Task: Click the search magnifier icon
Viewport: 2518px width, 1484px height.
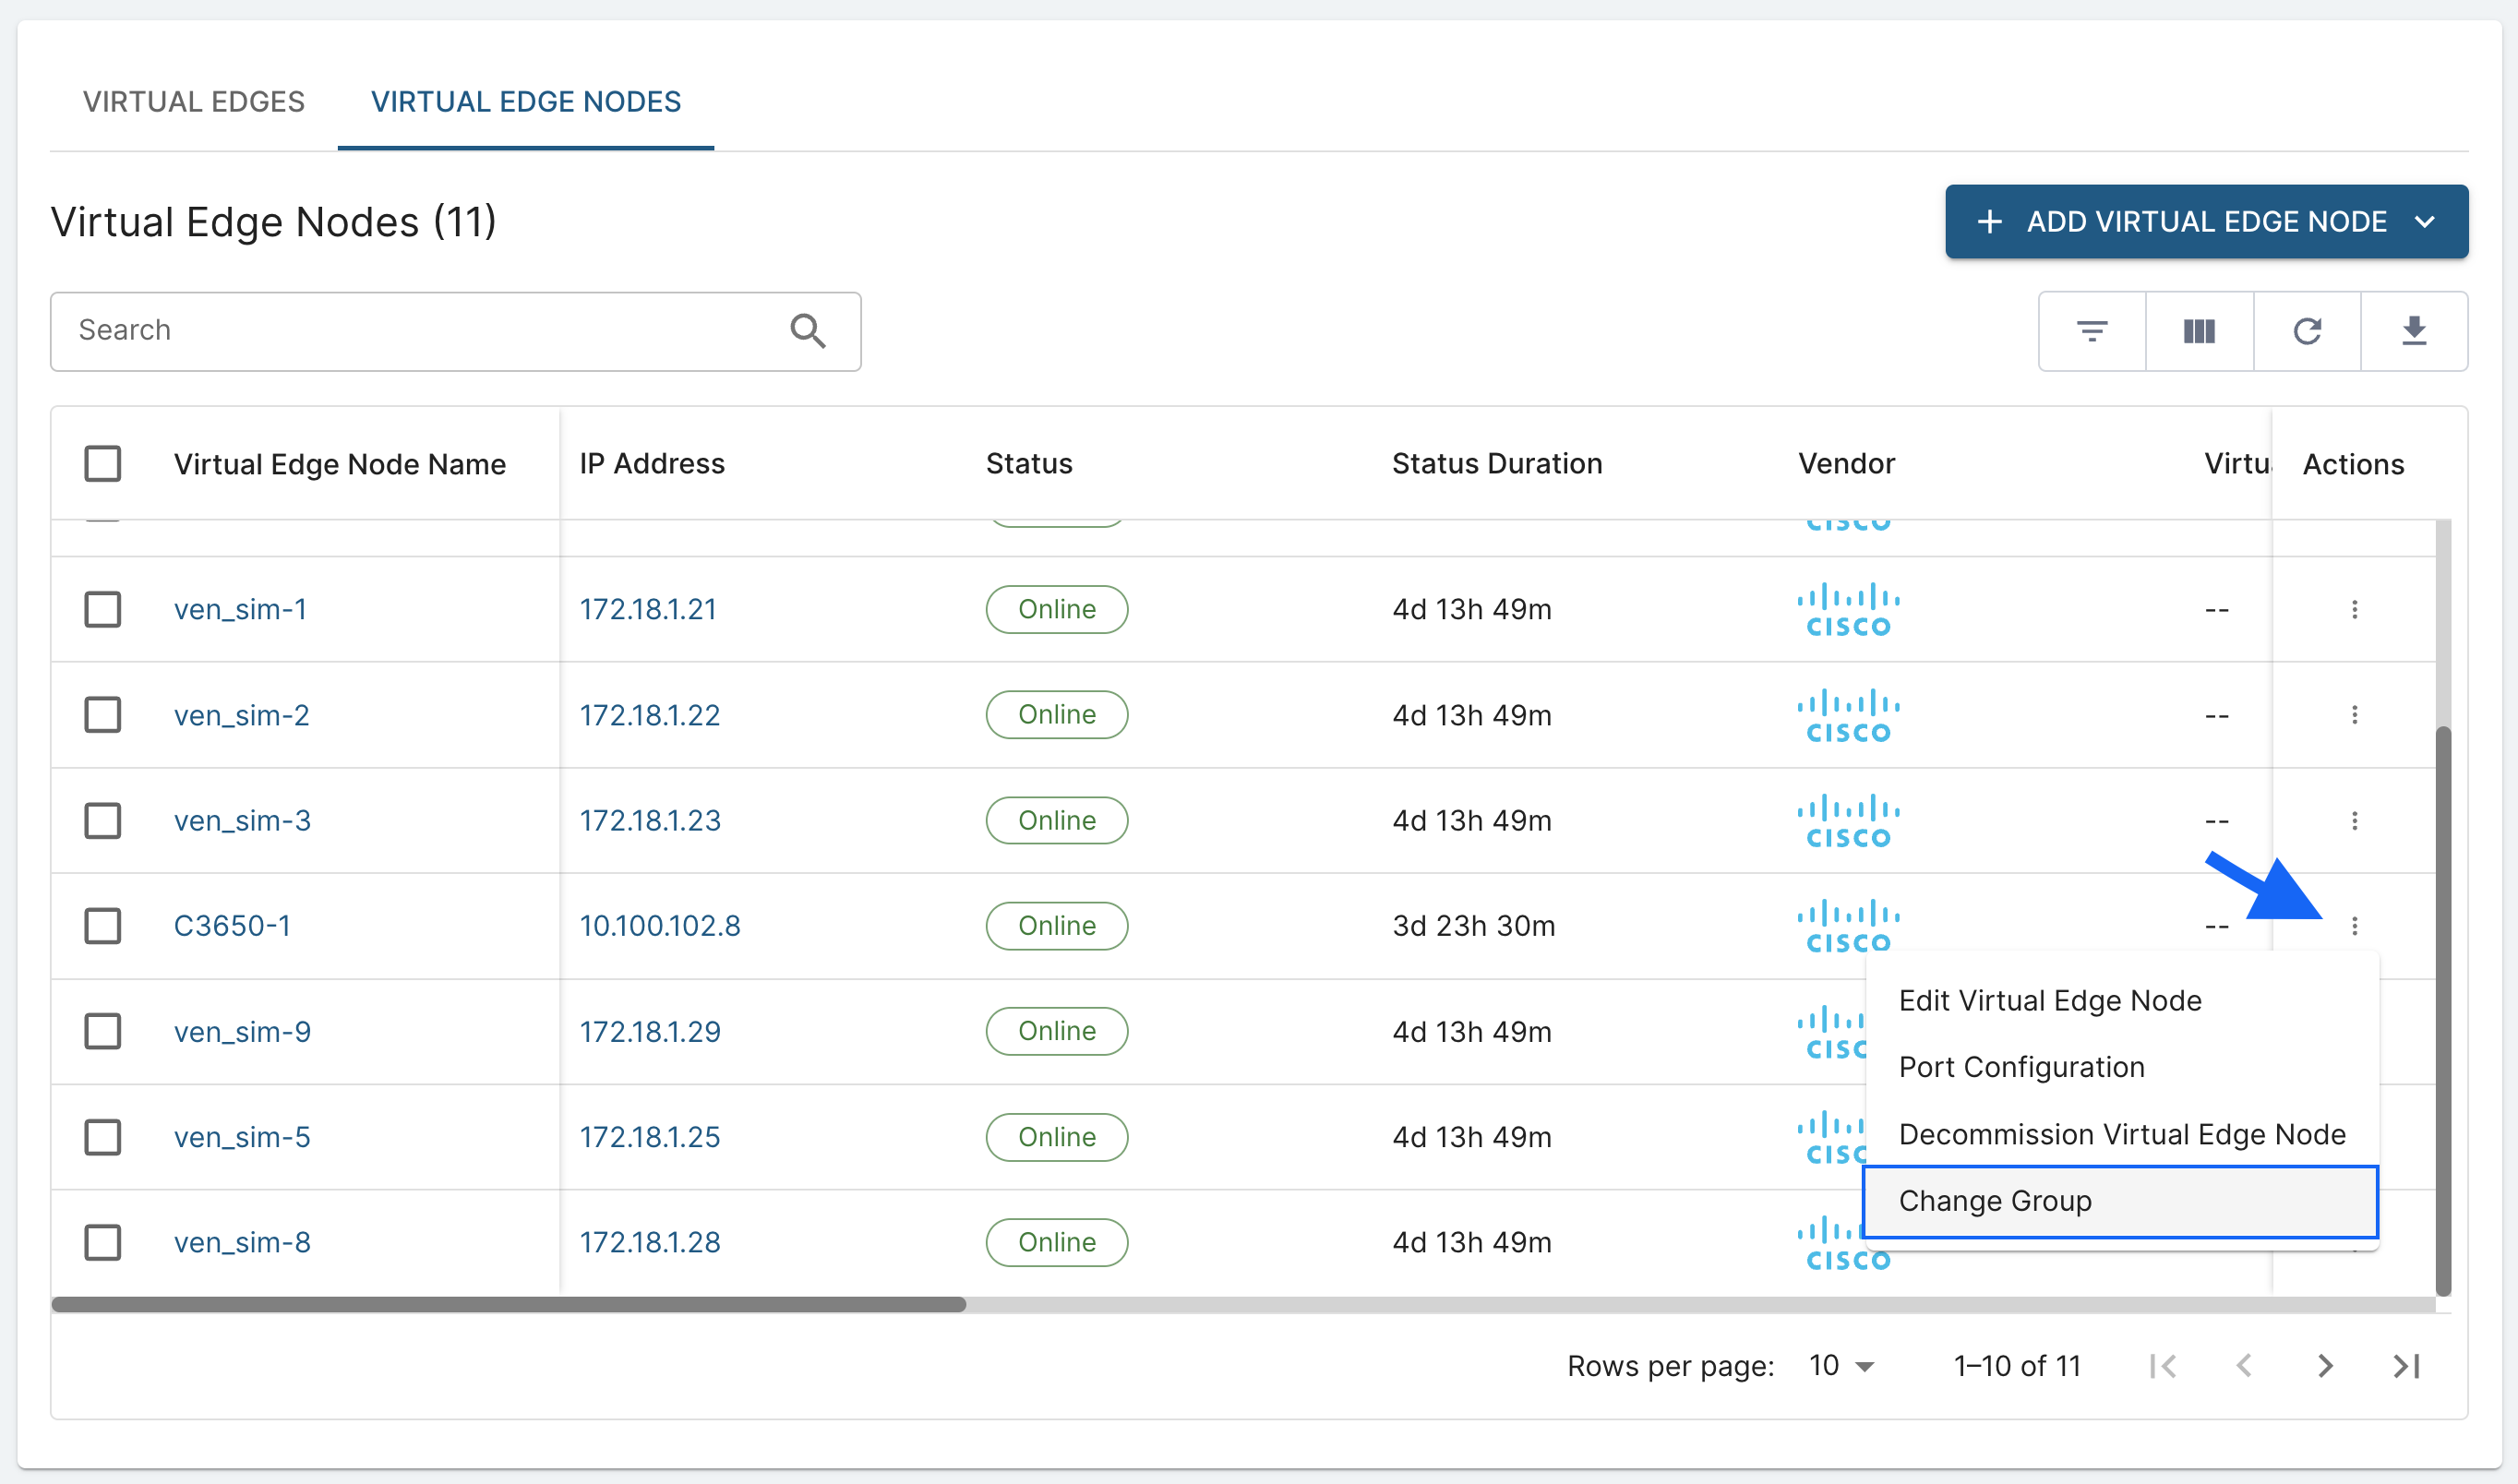Action: 808,331
